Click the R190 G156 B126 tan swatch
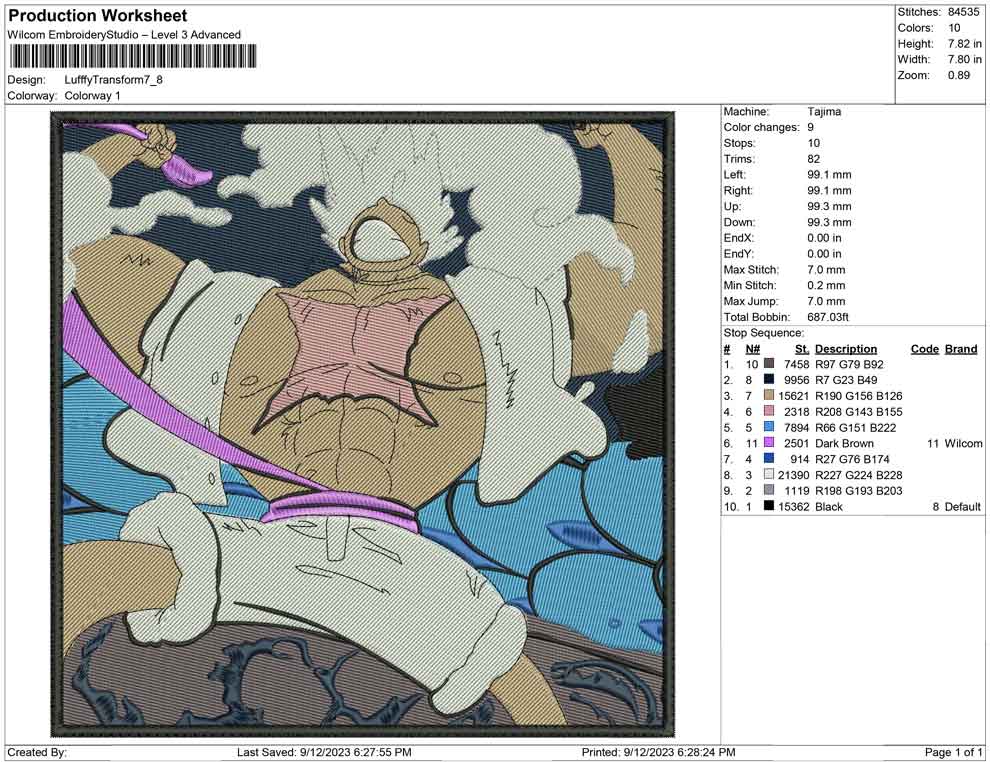This screenshot has height=762, width=990. (768, 396)
